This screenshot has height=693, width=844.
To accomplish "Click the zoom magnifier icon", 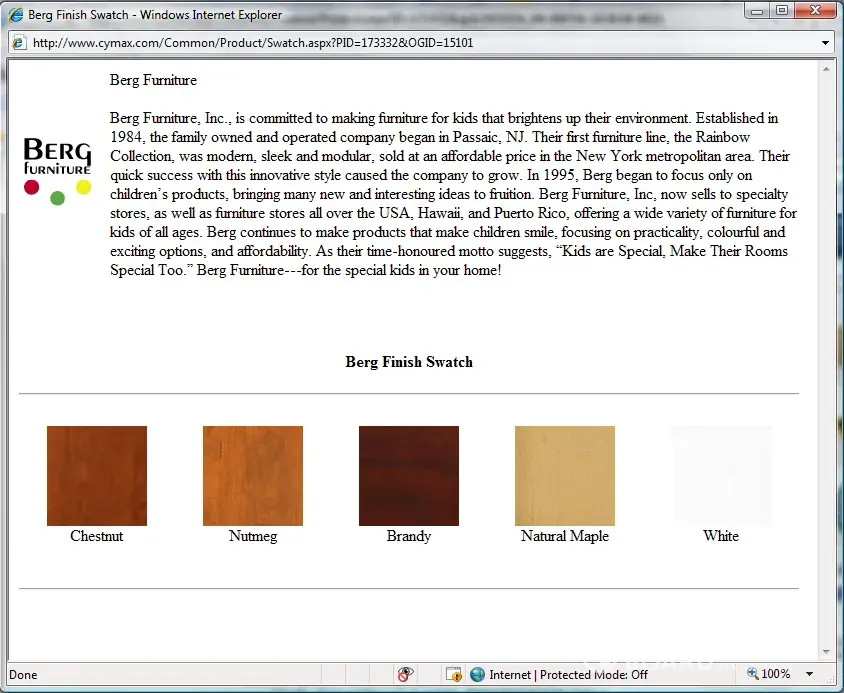I will 752,674.
